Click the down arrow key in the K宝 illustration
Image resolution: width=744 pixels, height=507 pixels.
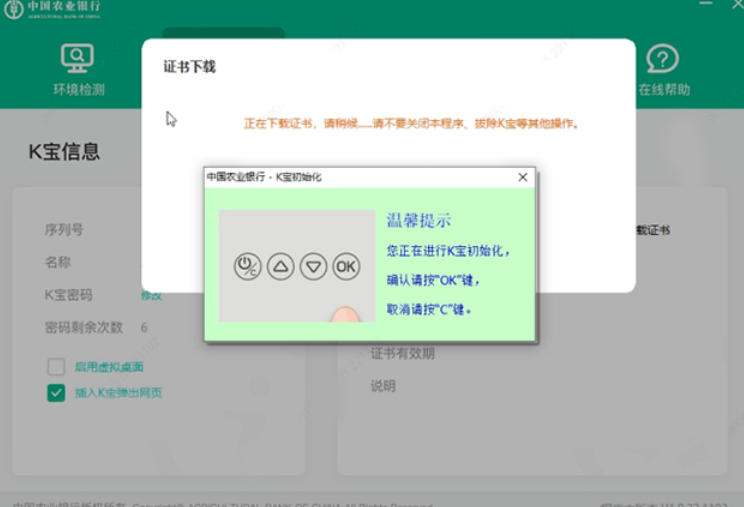coord(313,267)
